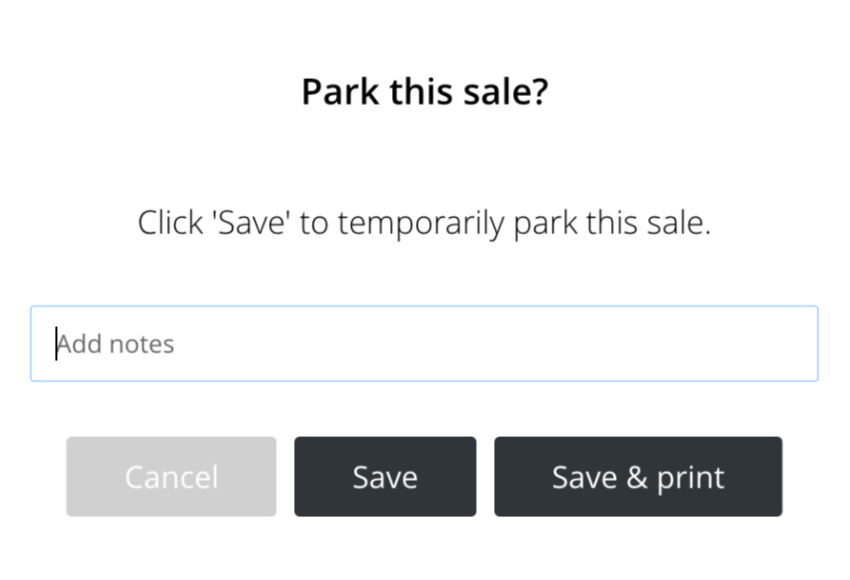Choose the dark Save button beside Cancel
The width and height of the screenshot is (850, 580).
[x=385, y=476]
